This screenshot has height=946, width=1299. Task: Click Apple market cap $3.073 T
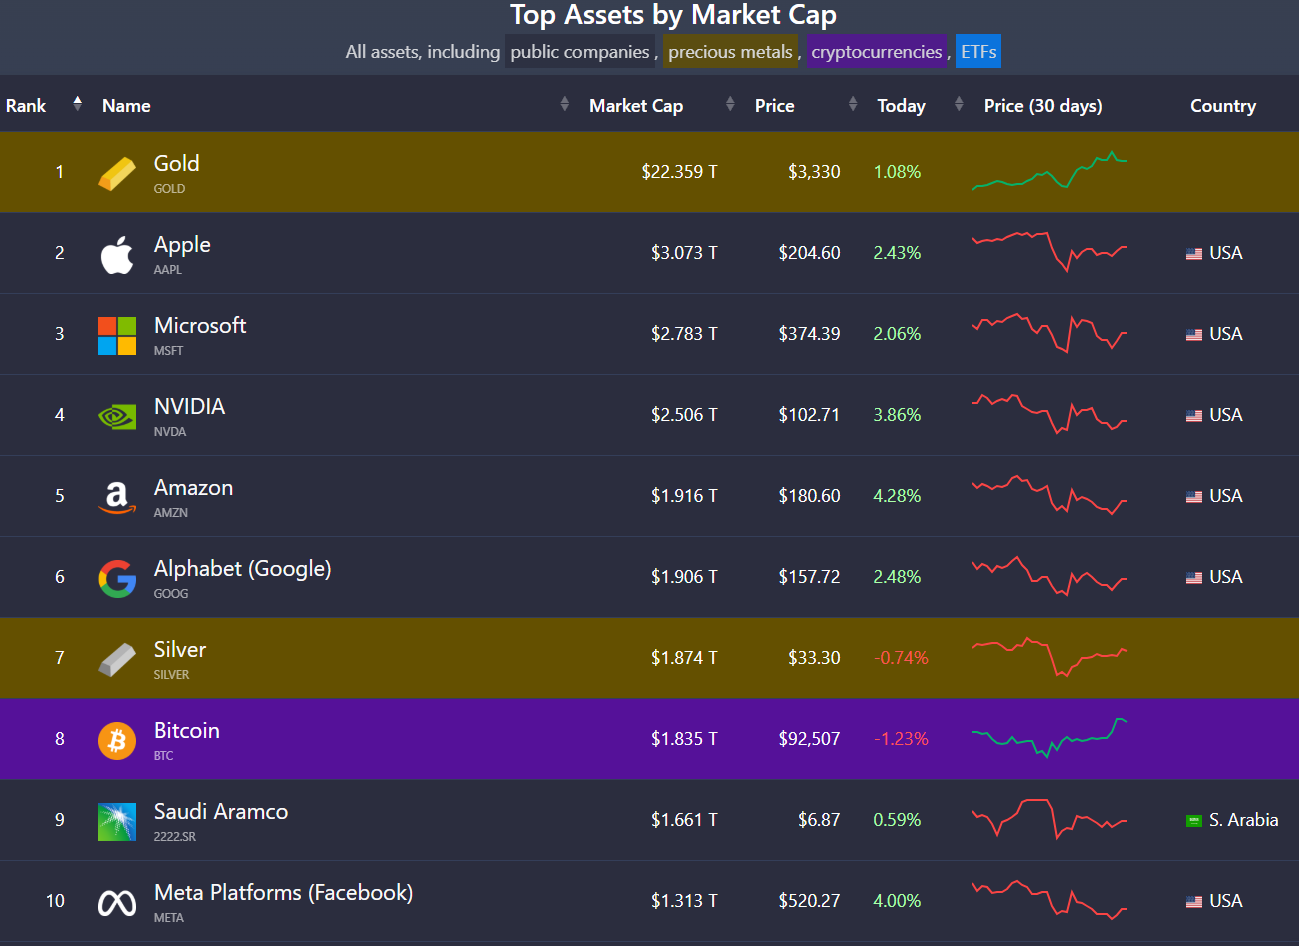click(x=684, y=253)
